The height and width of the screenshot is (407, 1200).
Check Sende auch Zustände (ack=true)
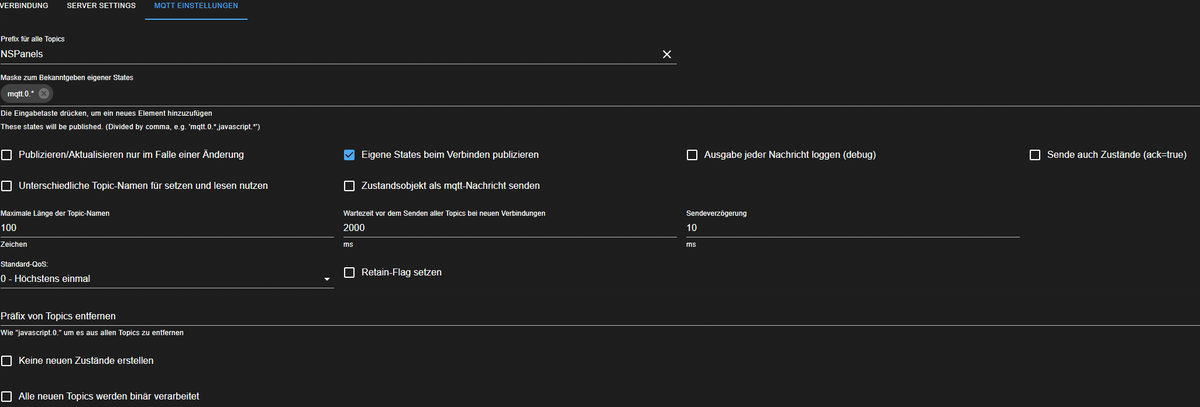1035,155
